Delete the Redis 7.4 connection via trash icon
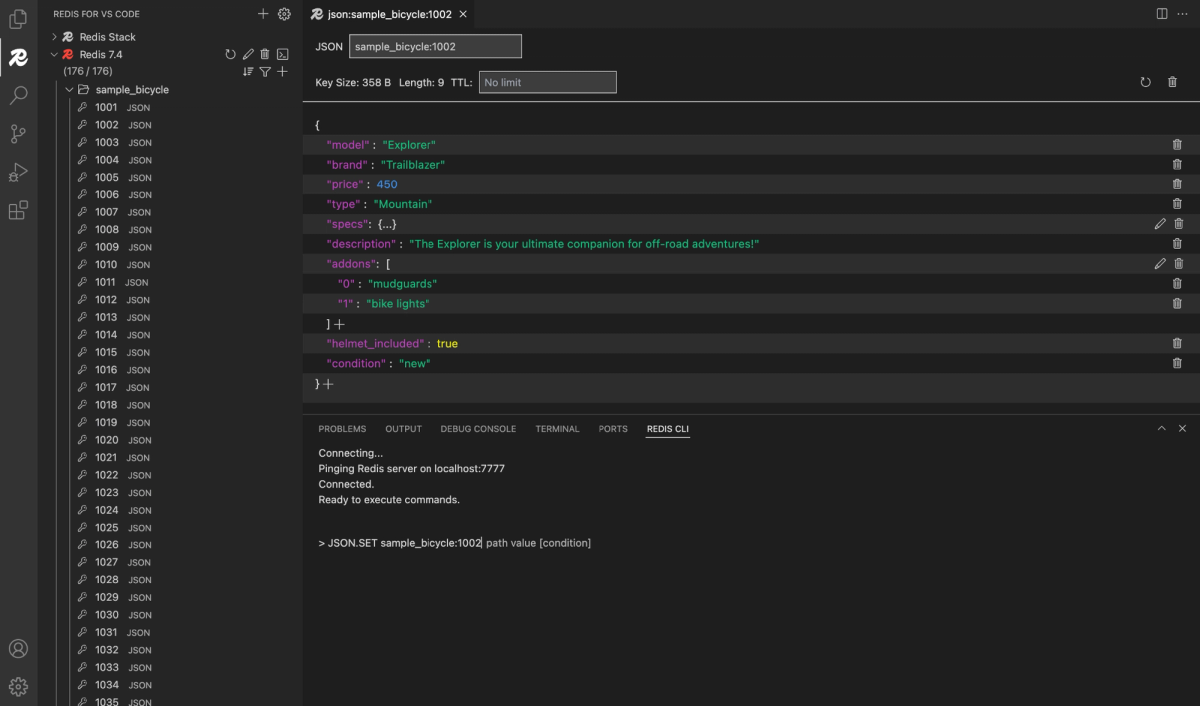 [266, 54]
